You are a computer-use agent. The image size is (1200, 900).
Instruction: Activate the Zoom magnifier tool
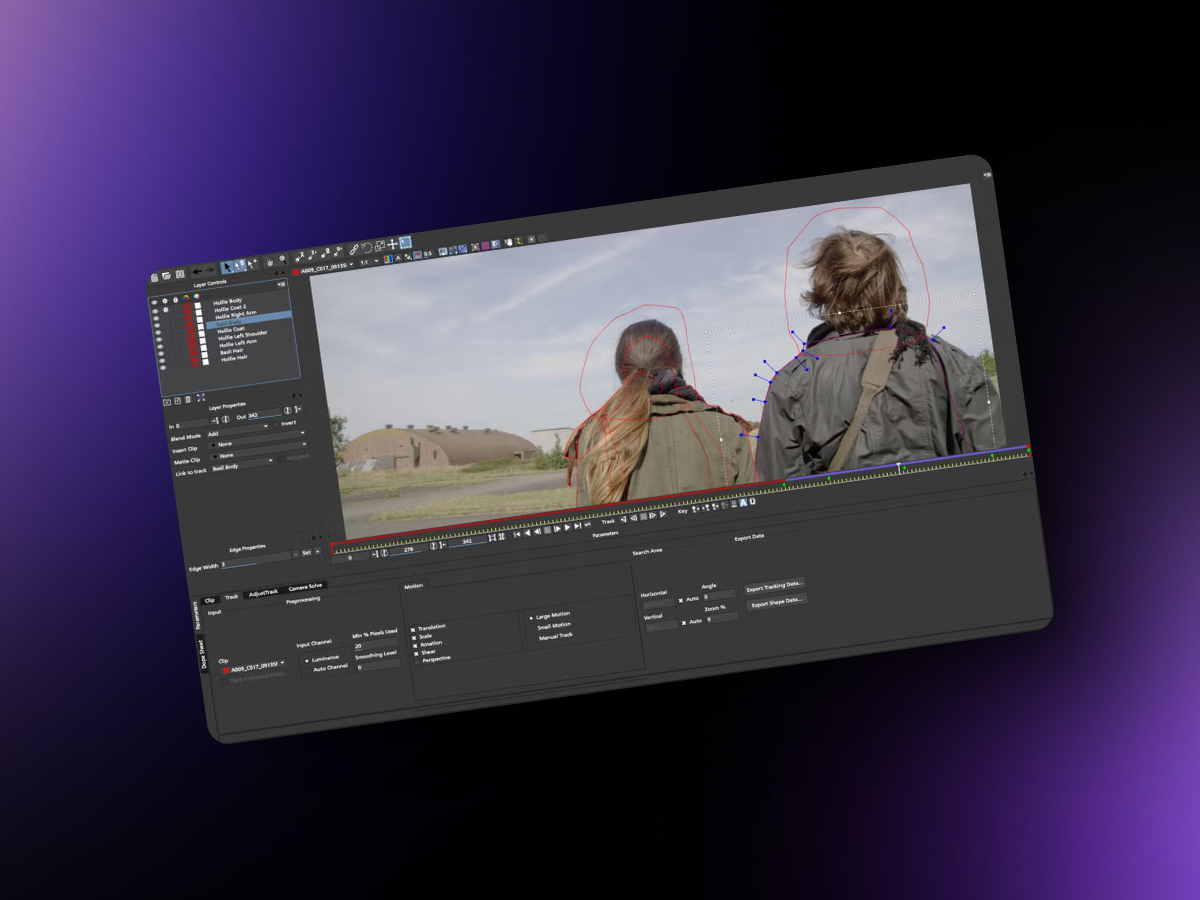pos(282,260)
